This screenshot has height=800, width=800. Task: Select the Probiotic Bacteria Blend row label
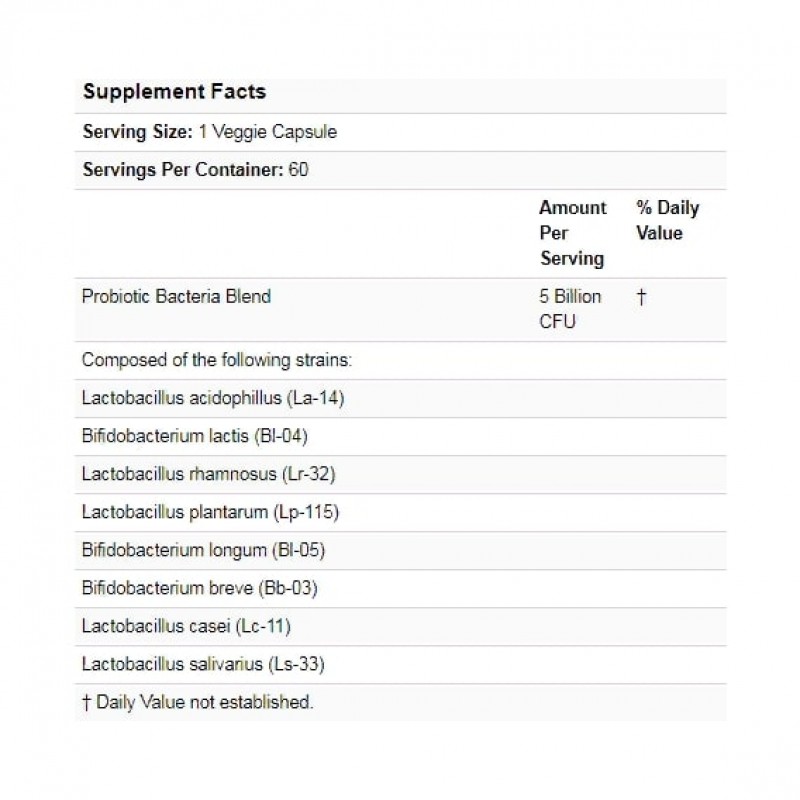tap(176, 296)
